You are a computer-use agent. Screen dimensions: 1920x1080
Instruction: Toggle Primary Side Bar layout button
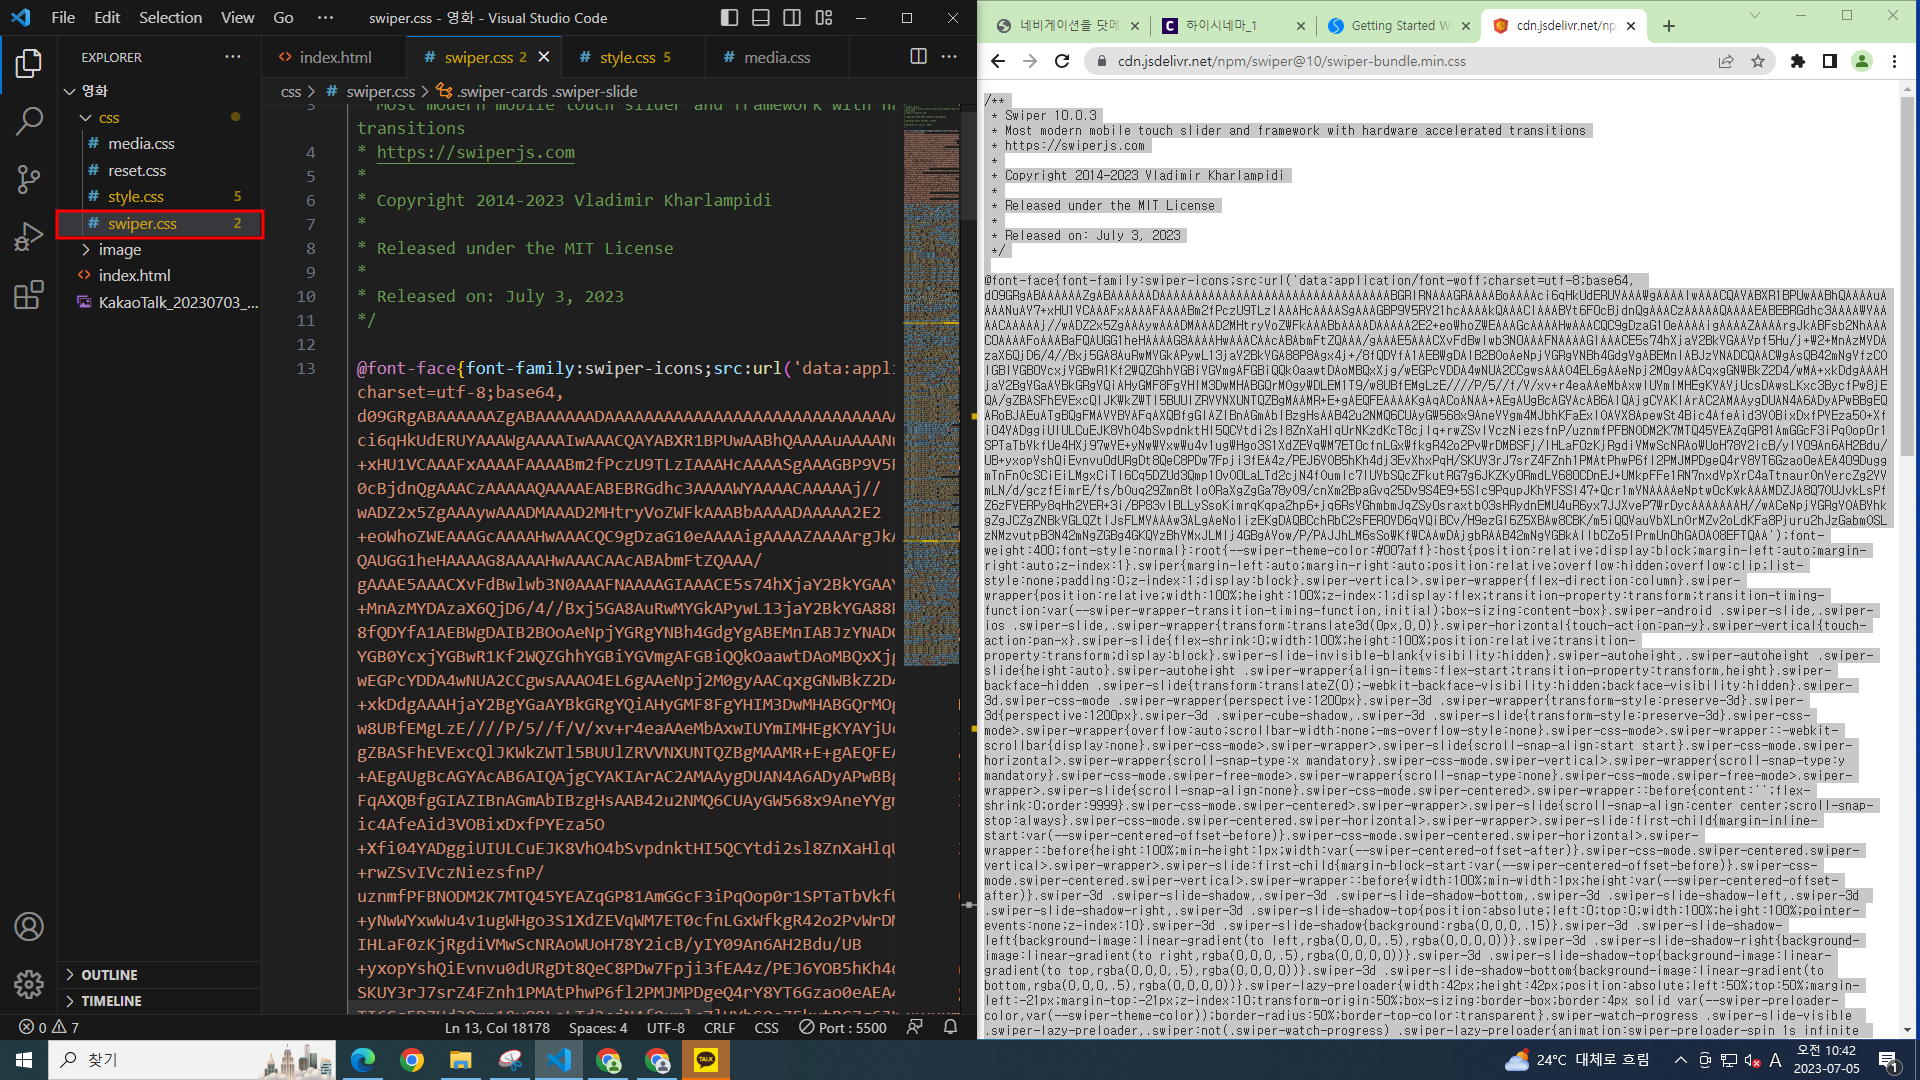point(729,17)
